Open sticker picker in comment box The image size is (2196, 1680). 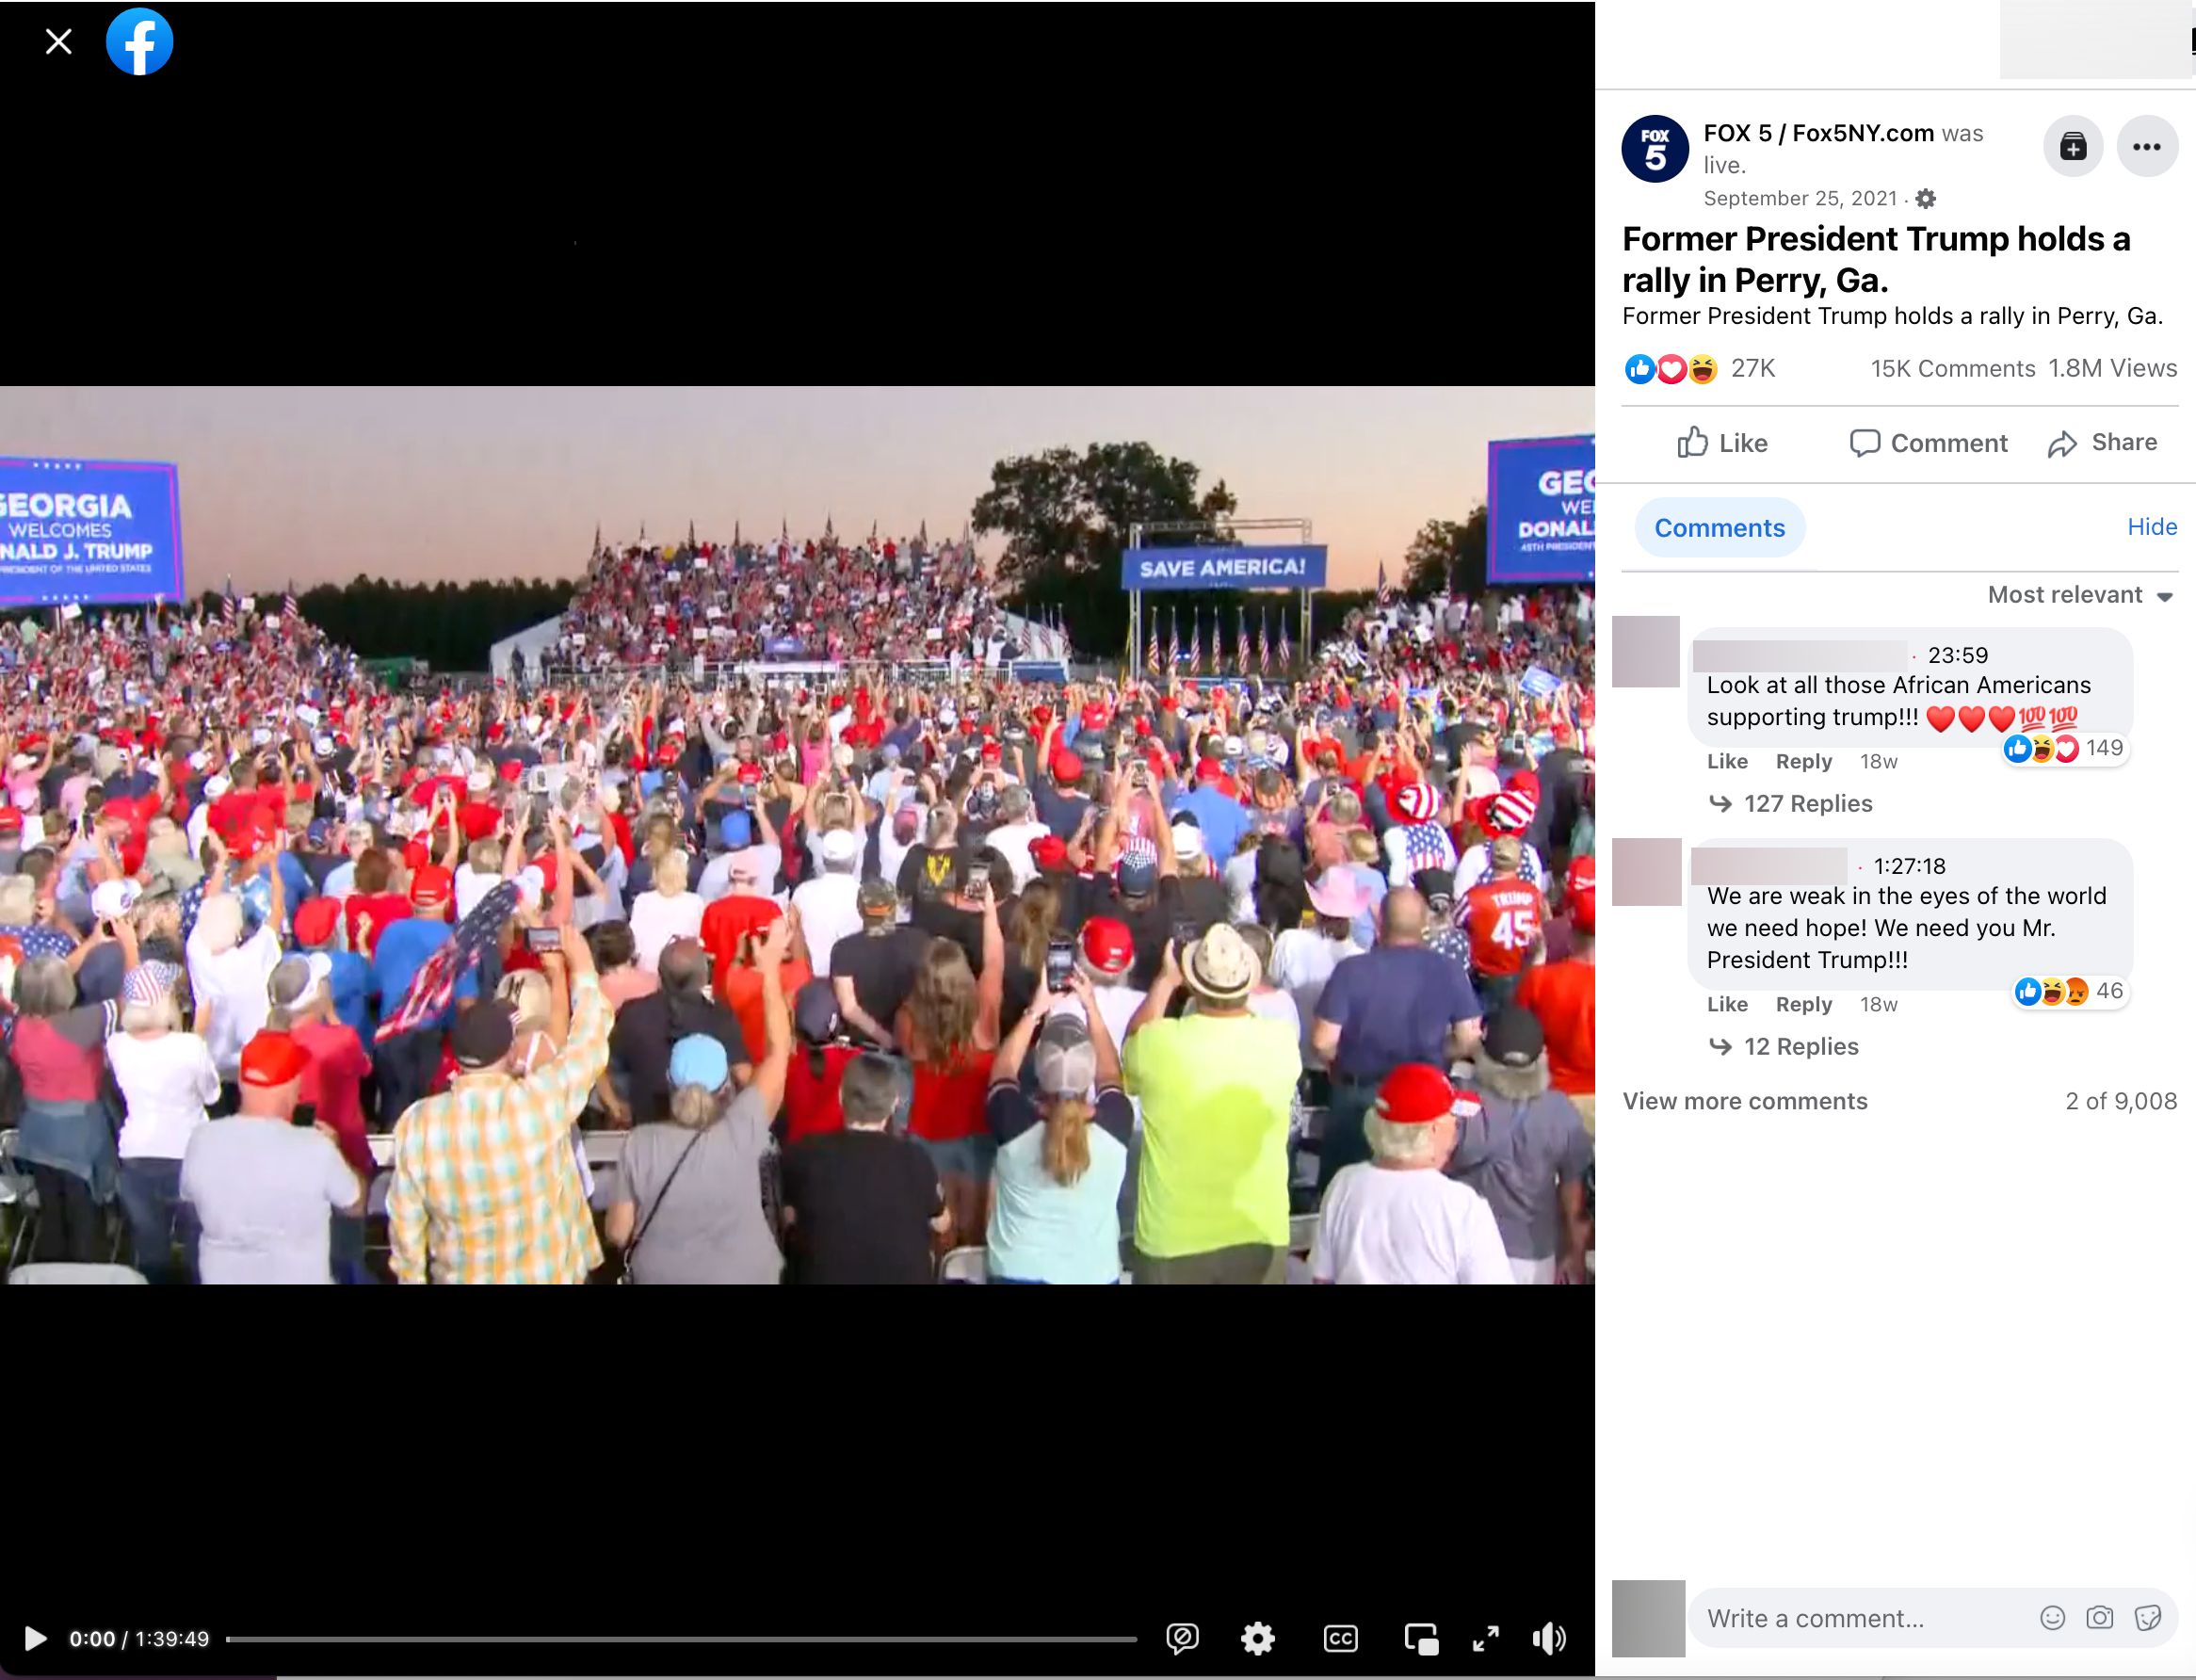point(2147,1618)
